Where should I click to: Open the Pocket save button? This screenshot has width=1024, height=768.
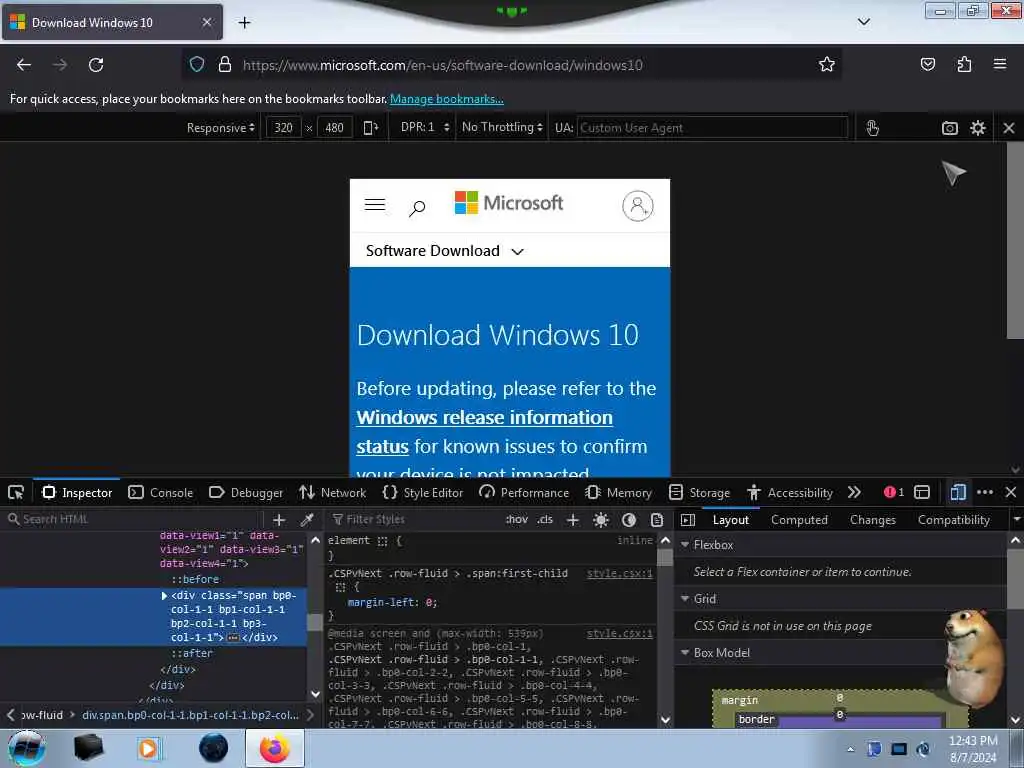(927, 64)
